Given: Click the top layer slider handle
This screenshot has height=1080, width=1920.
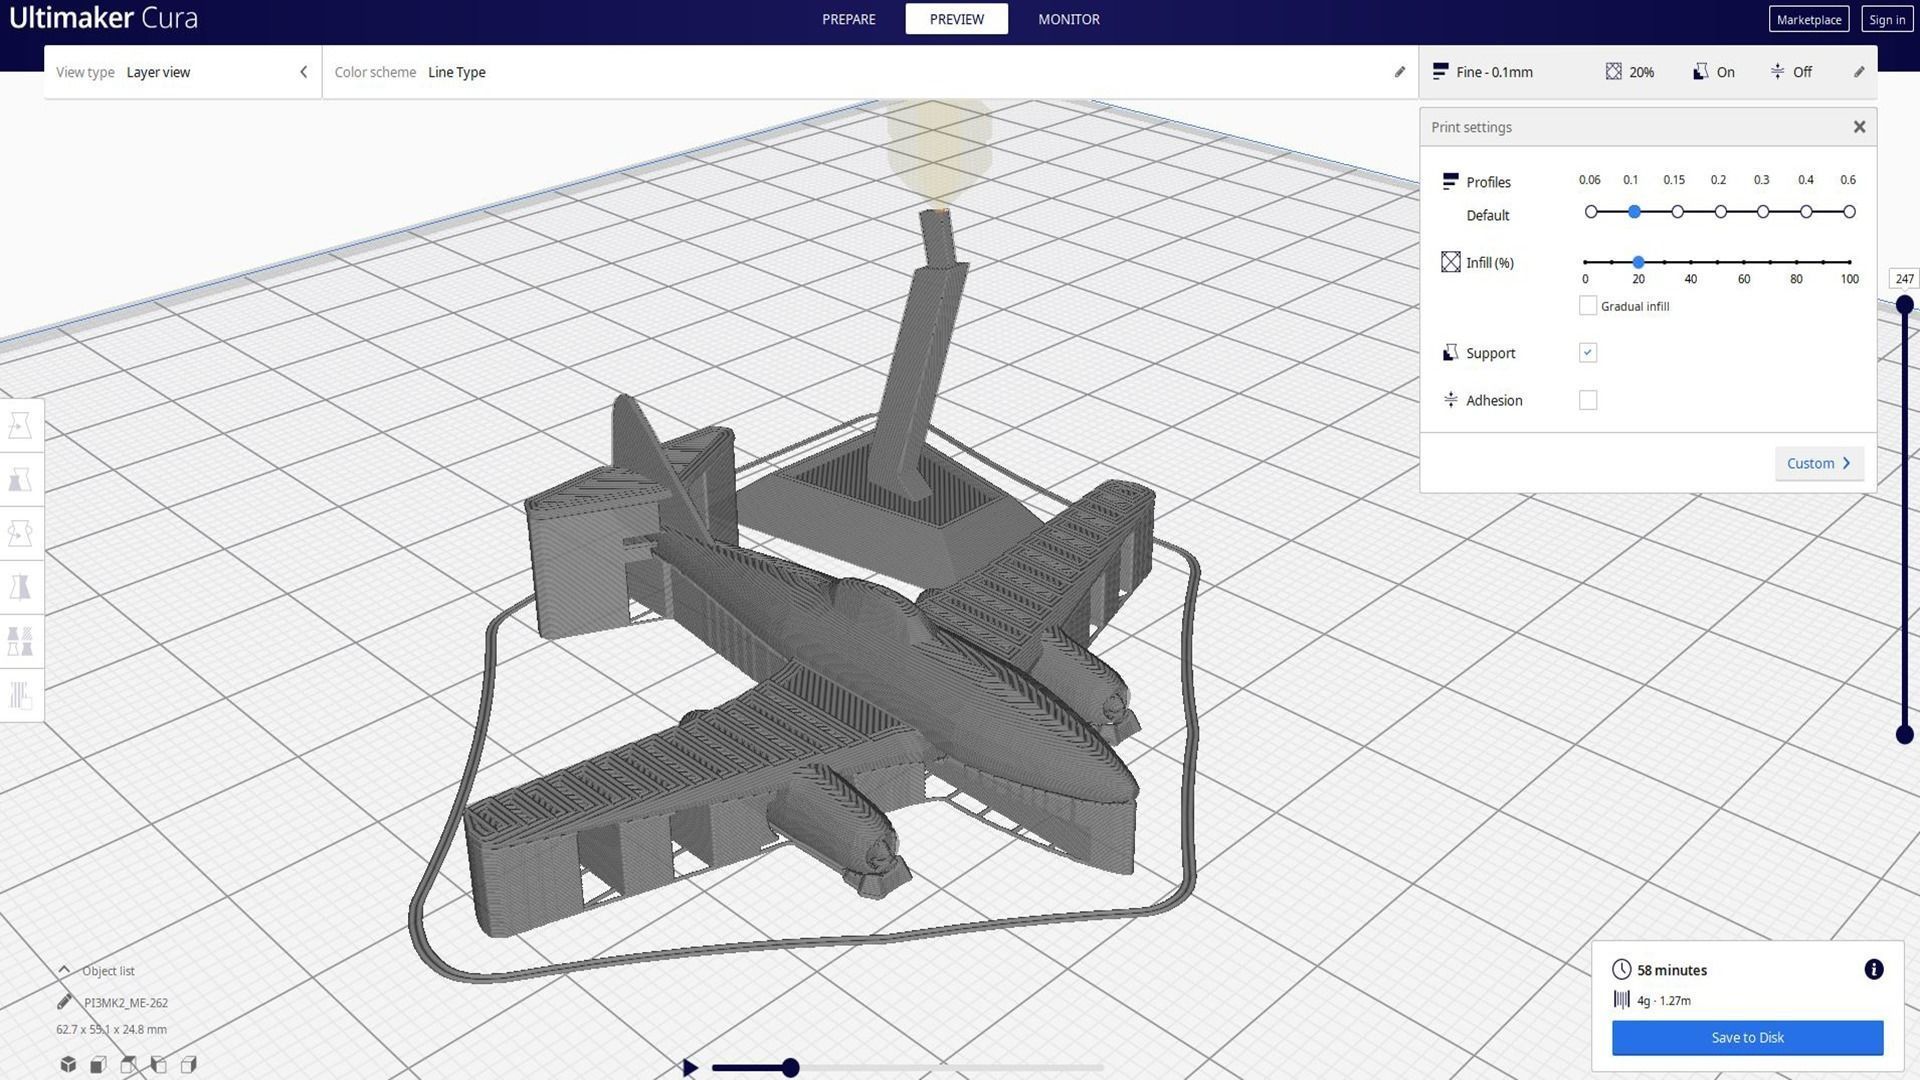Looking at the screenshot, I should click(1904, 305).
